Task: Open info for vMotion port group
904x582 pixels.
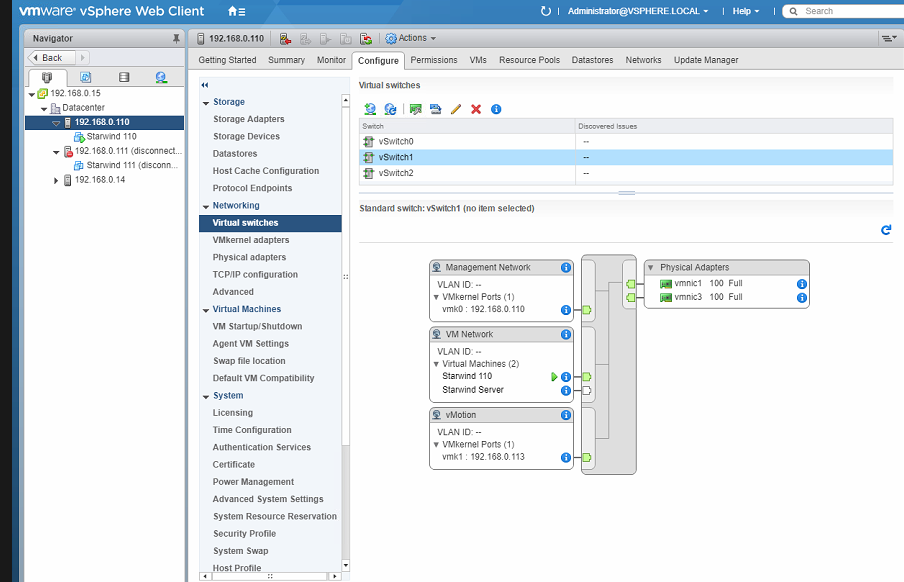Action: pyautogui.click(x=566, y=415)
